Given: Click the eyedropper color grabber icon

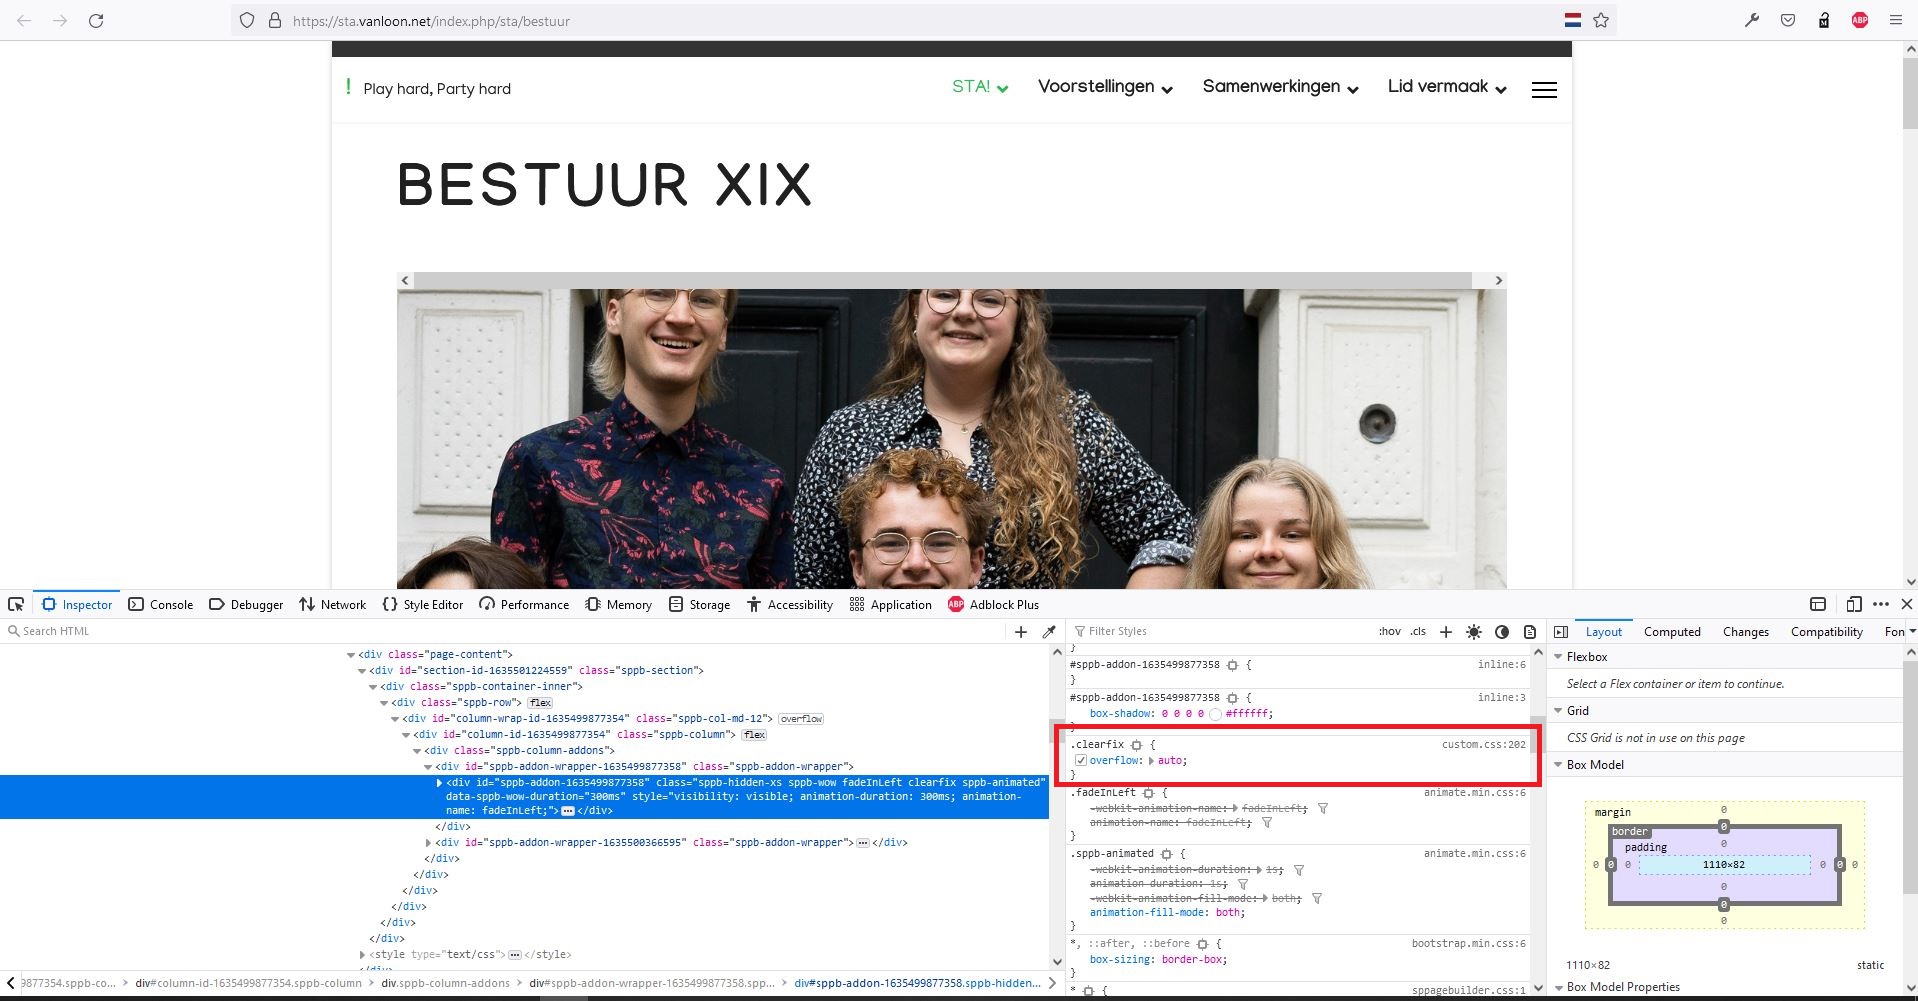Looking at the screenshot, I should click(x=1049, y=632).
